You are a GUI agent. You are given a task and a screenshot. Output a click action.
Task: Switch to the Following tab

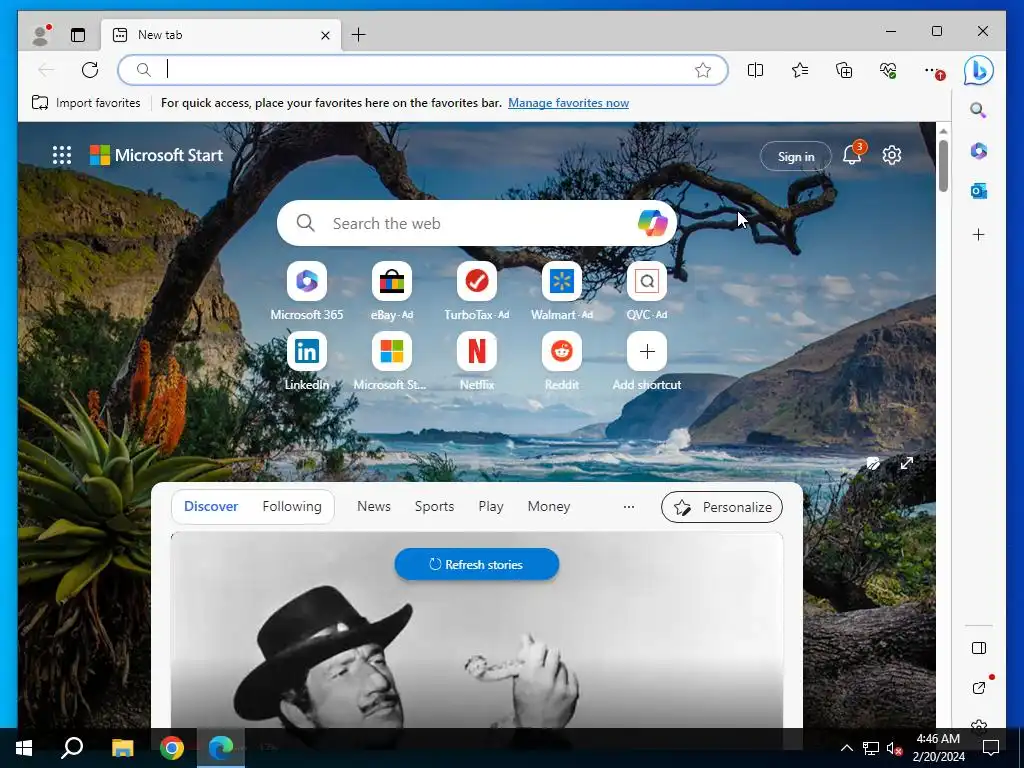[292, 506]
